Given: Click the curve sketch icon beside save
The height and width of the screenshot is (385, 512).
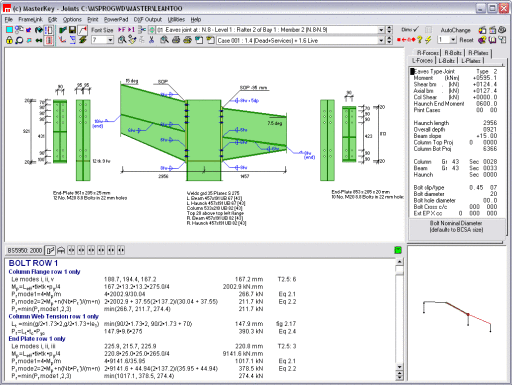Looking at the screenshot, I should [82, 30].
